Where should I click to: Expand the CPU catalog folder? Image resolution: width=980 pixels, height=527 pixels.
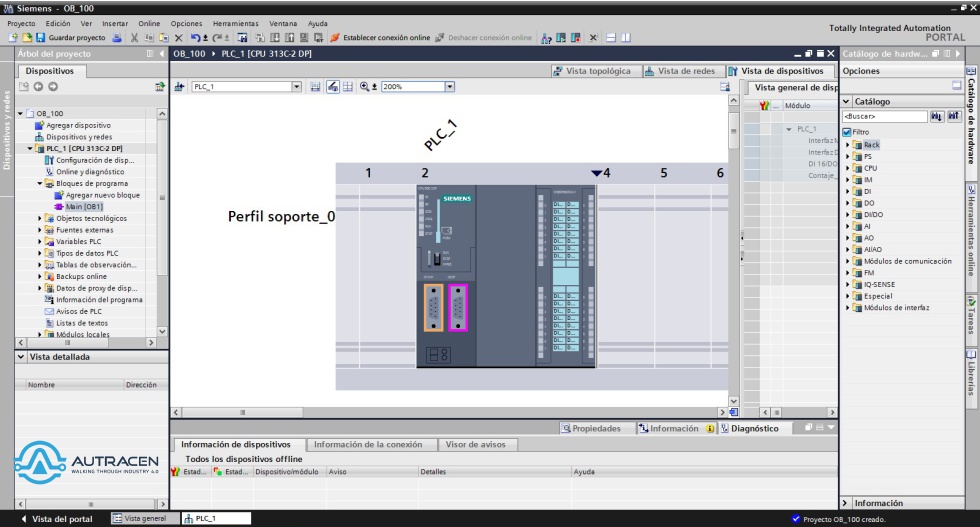pos(848,168)
